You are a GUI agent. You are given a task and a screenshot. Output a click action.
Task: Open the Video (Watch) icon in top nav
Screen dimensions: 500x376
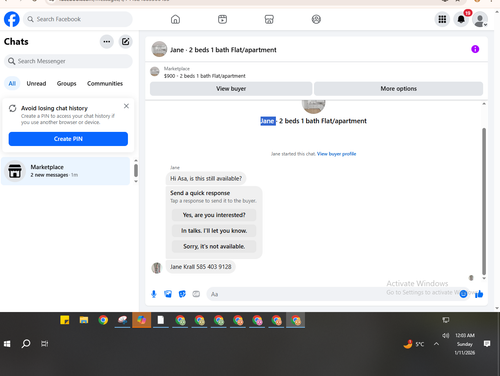coord(222,19)
